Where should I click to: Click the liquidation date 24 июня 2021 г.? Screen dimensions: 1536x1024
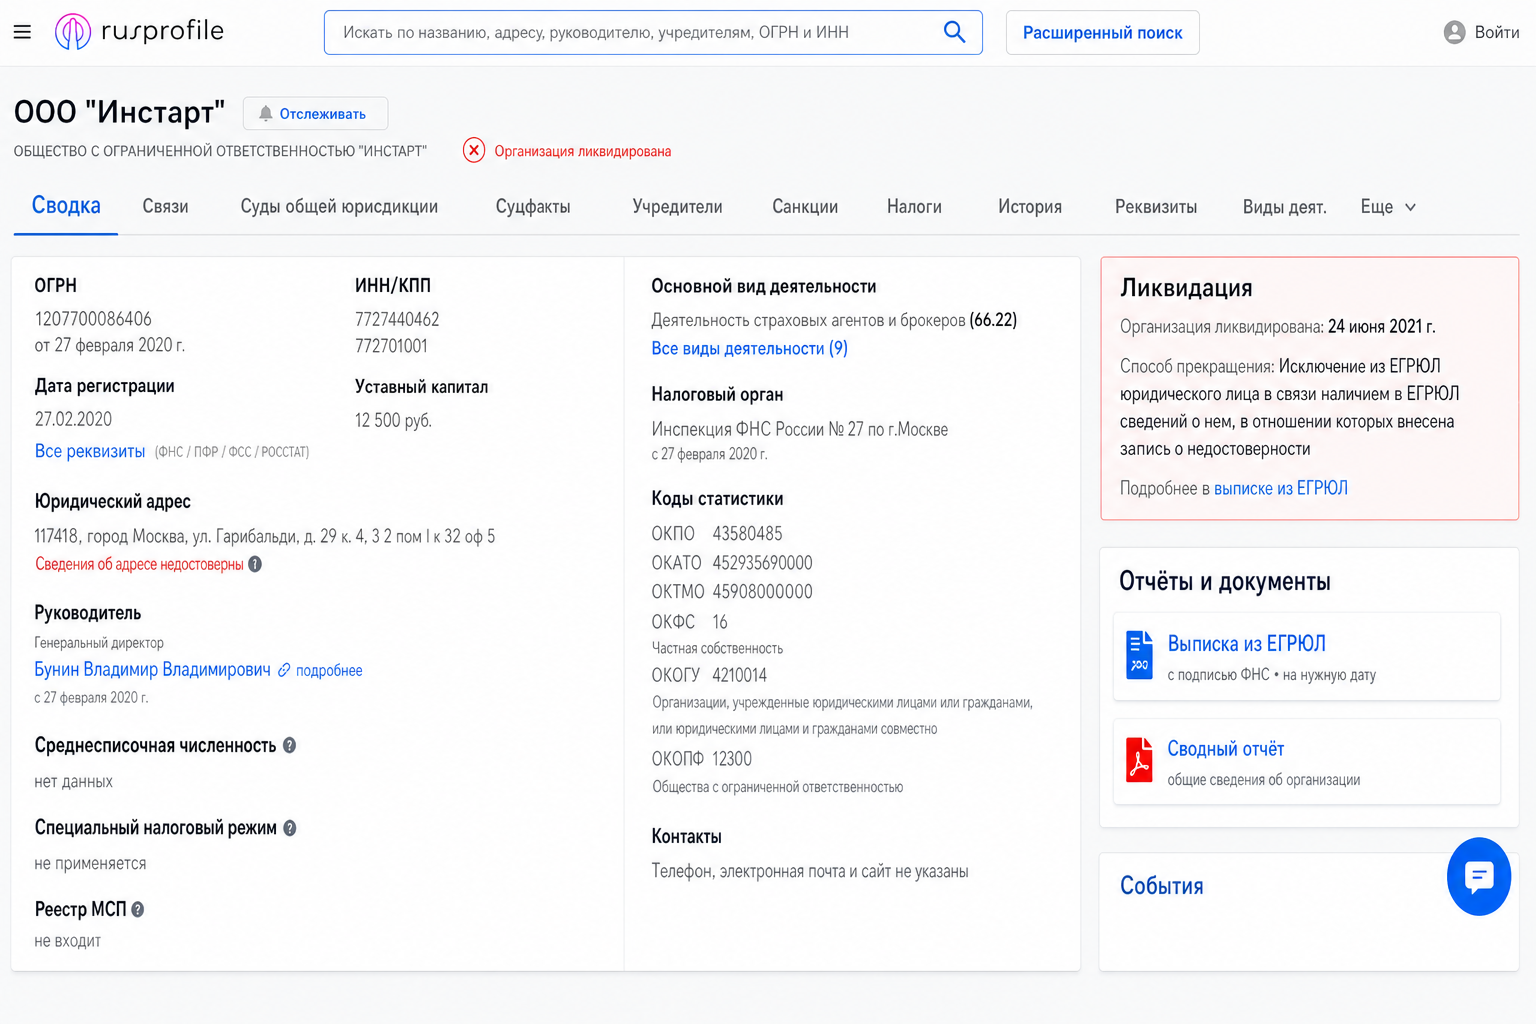pyautogui.click(x=1381, y=326)
